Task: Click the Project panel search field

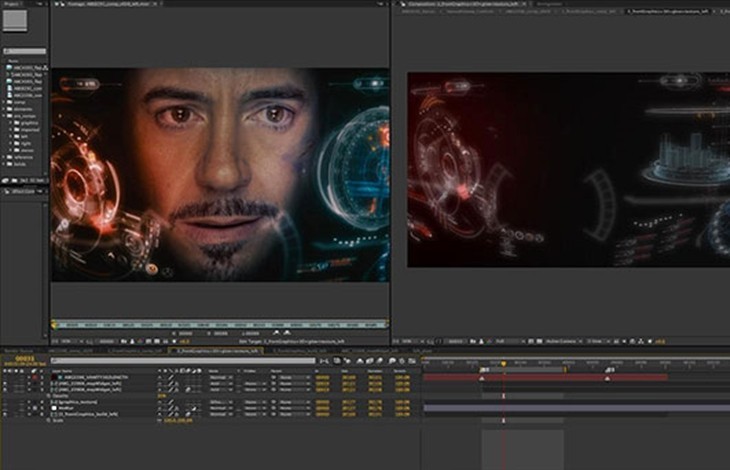Action: click(x=24, y=51)
